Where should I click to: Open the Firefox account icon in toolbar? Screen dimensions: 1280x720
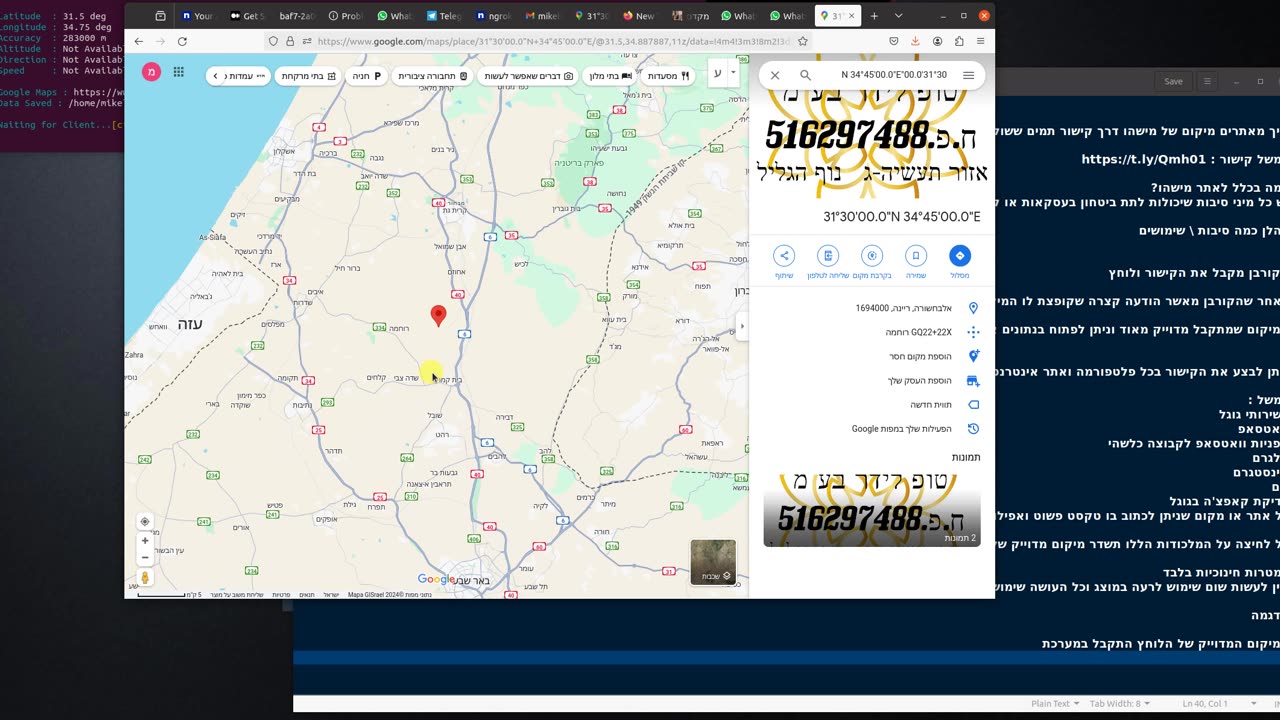click(937, 41)
